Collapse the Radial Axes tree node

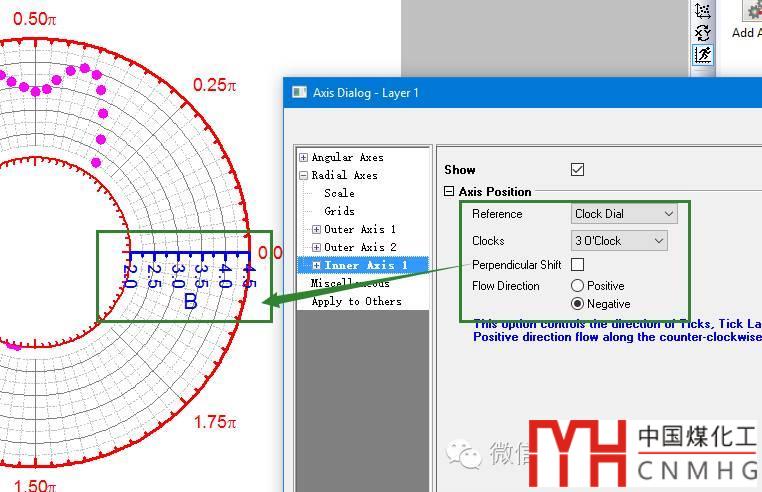(304, 175)
